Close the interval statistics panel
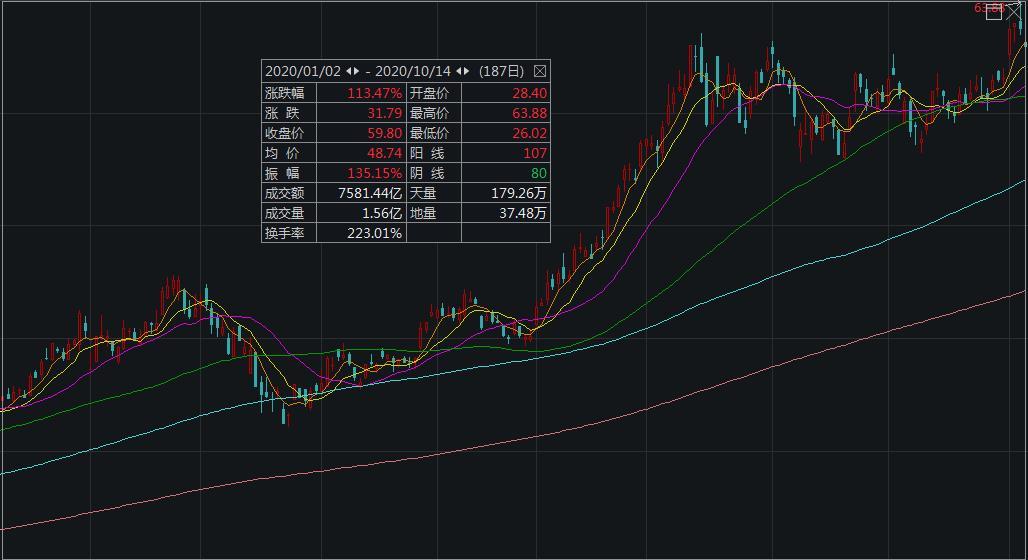This screenshot has height=560, width=1028. [x=540, y=71]
